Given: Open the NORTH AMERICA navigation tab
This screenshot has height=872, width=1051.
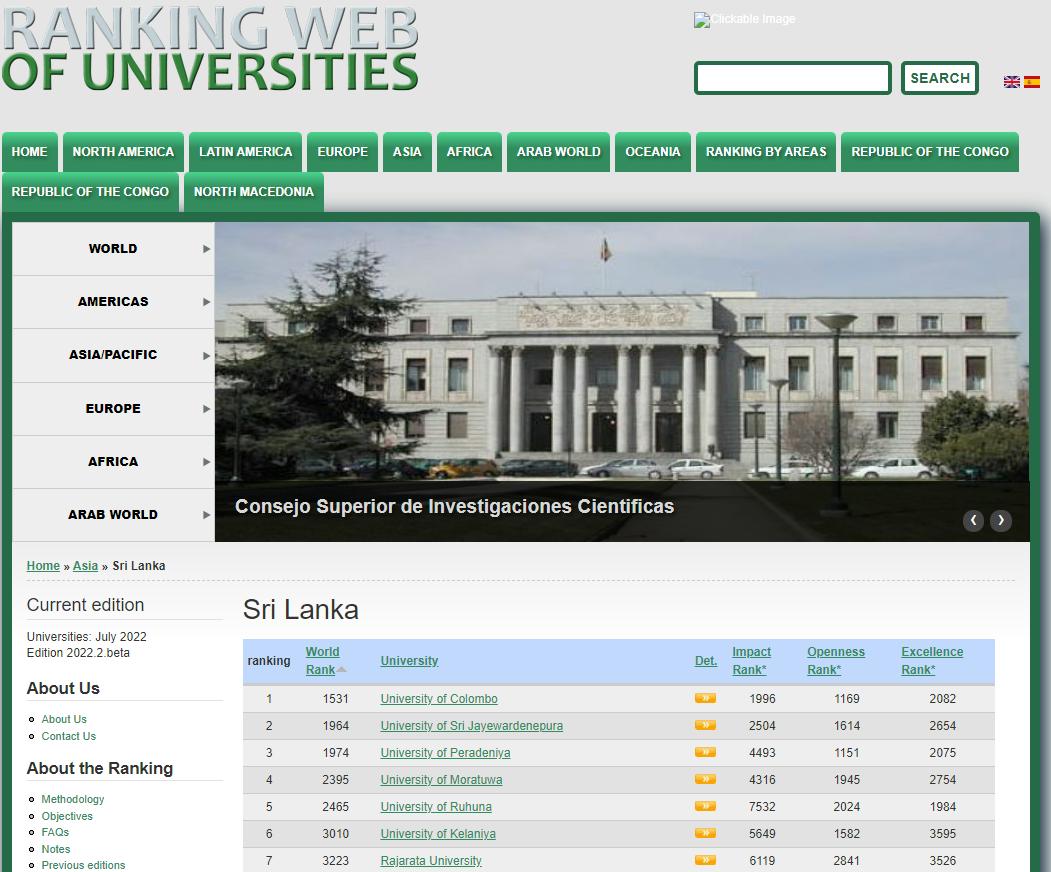Looking at the screenshot, I should (x=123, y=152).
